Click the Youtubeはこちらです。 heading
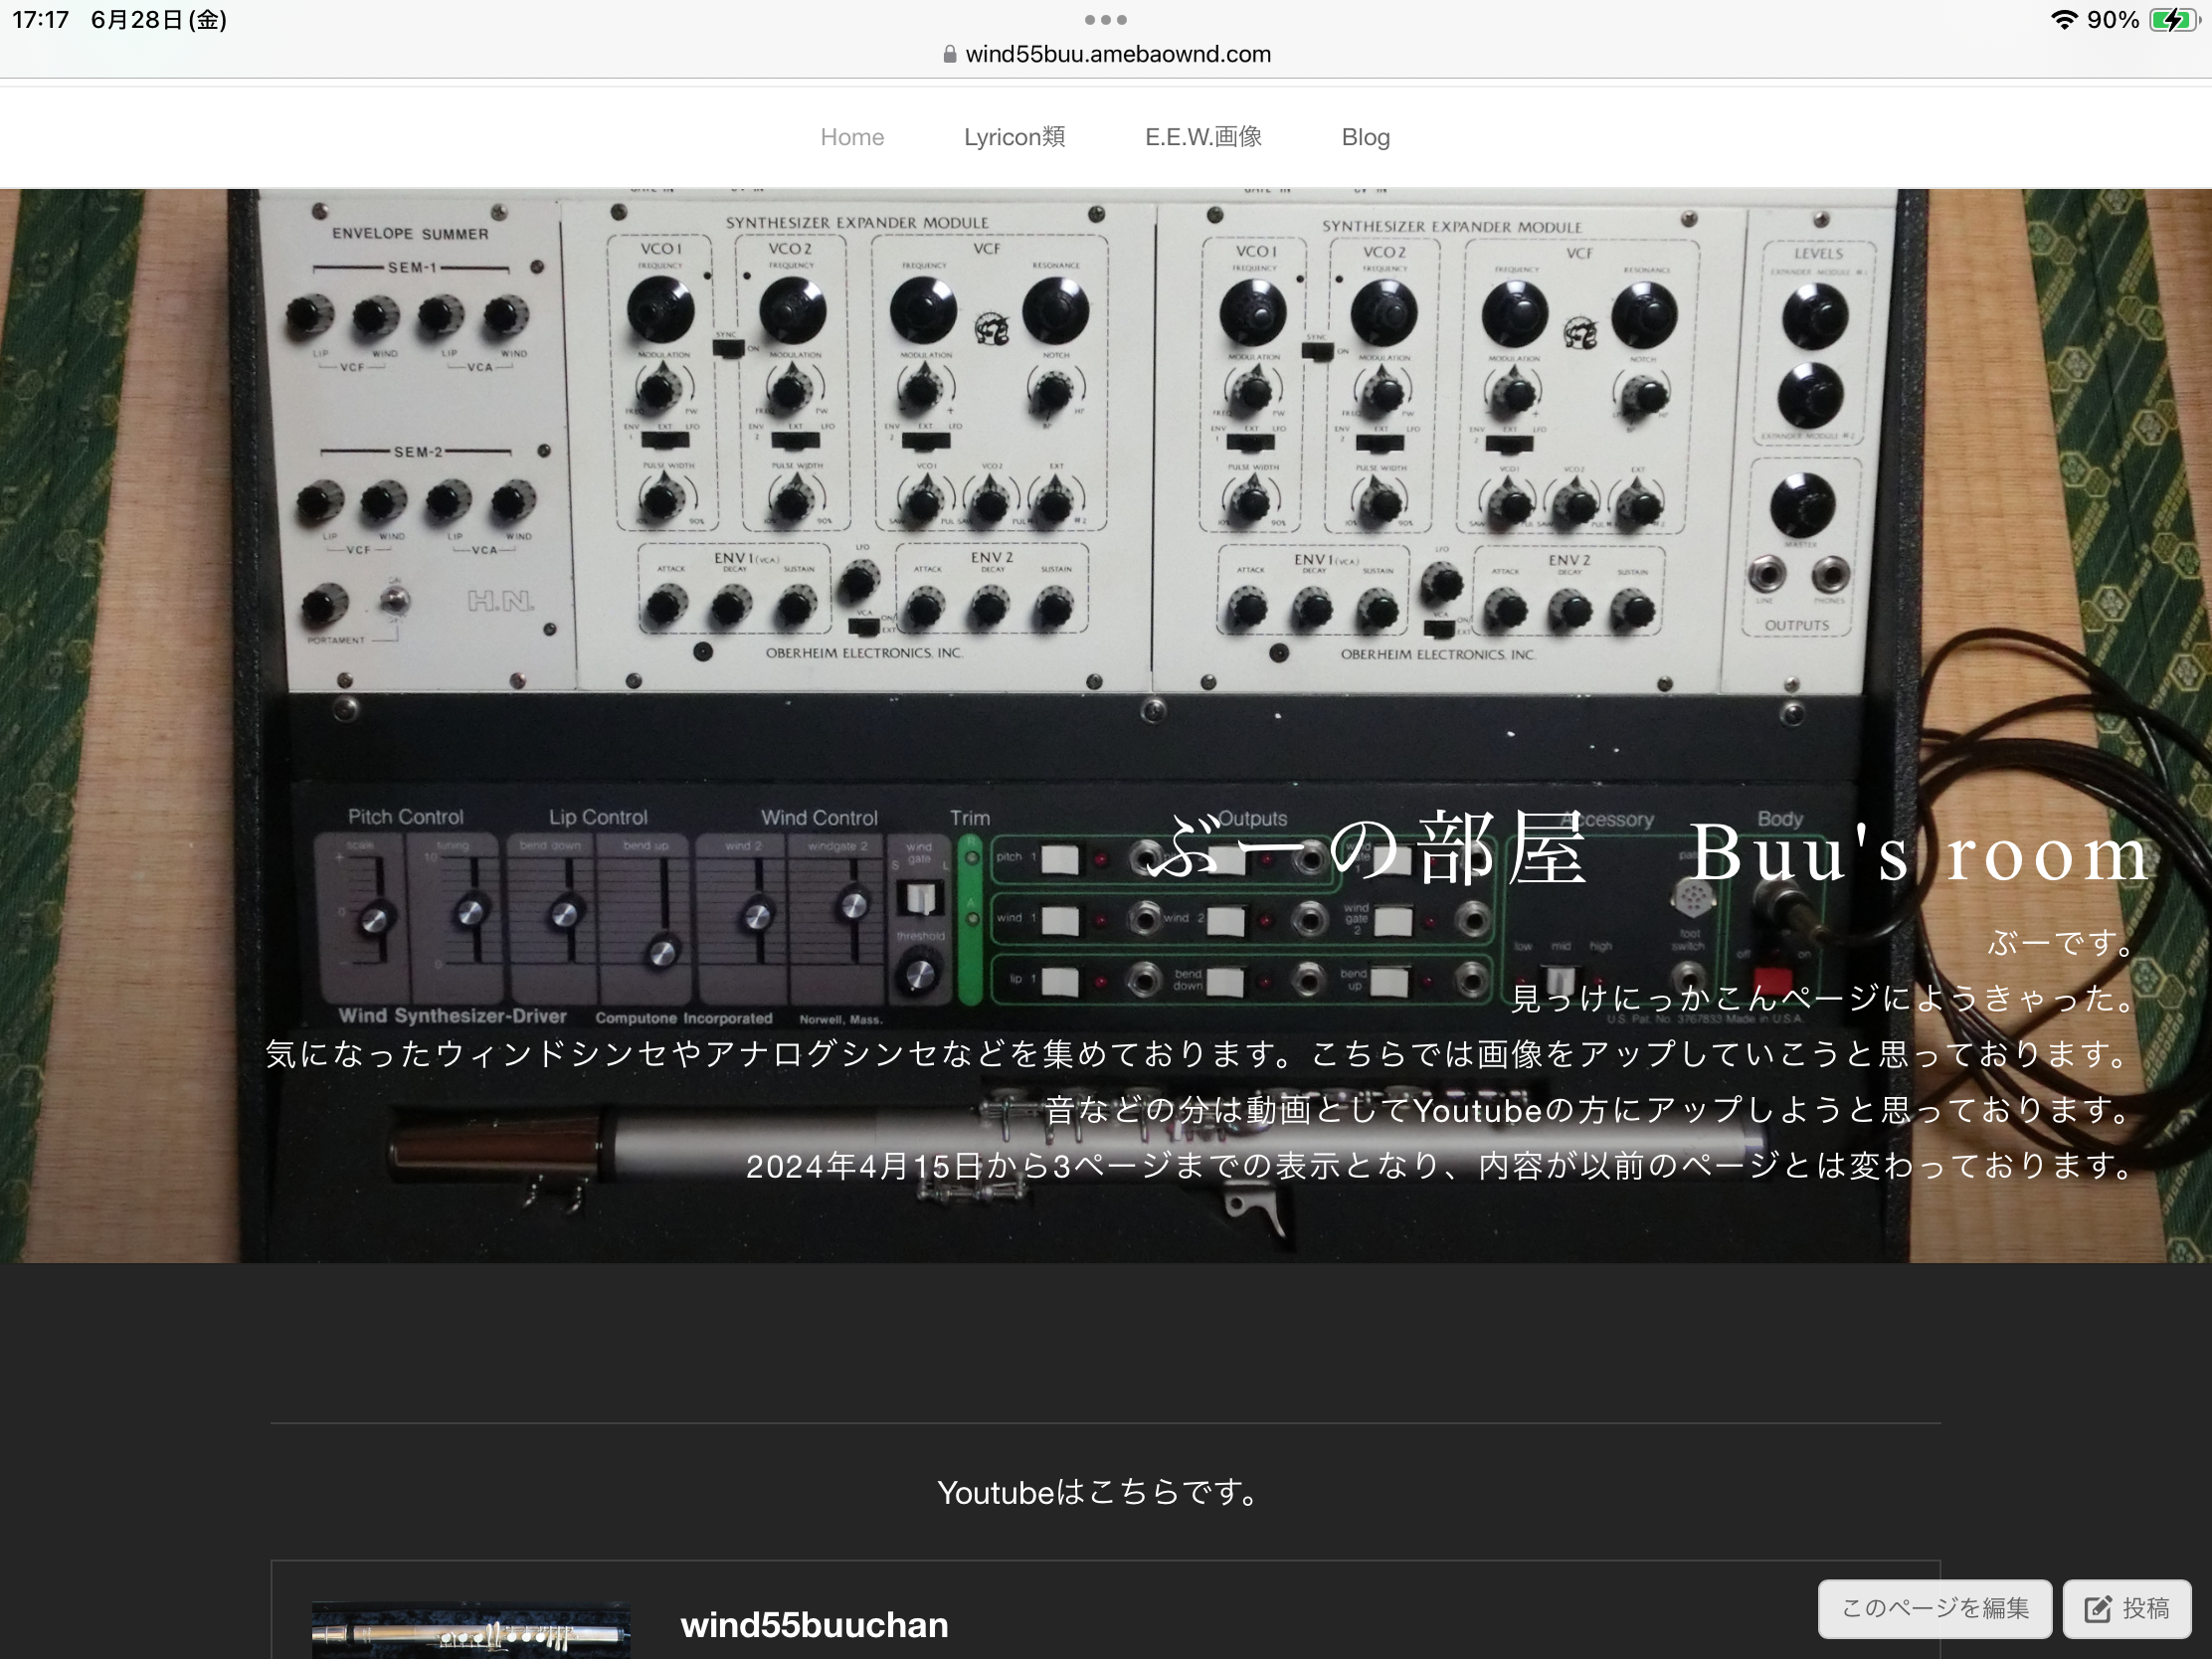 (x=1097, y=1492)
